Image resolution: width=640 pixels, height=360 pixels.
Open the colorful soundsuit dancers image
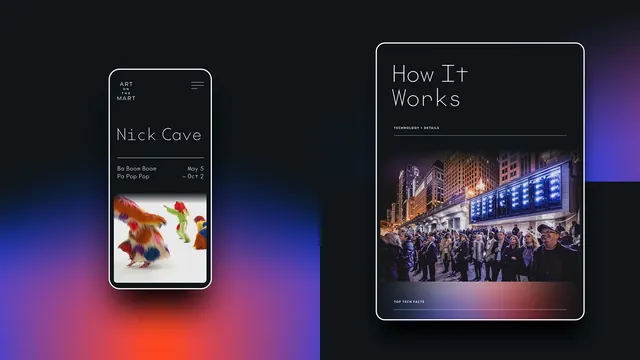click(160, 238)
